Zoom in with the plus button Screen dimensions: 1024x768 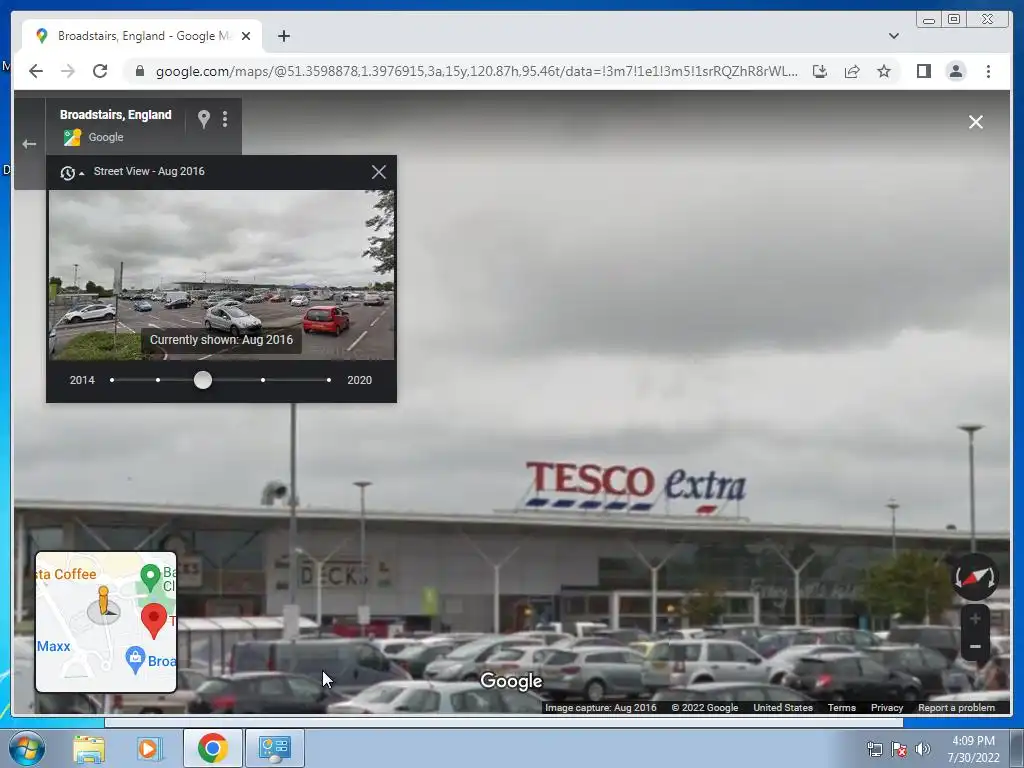[975, 618]
